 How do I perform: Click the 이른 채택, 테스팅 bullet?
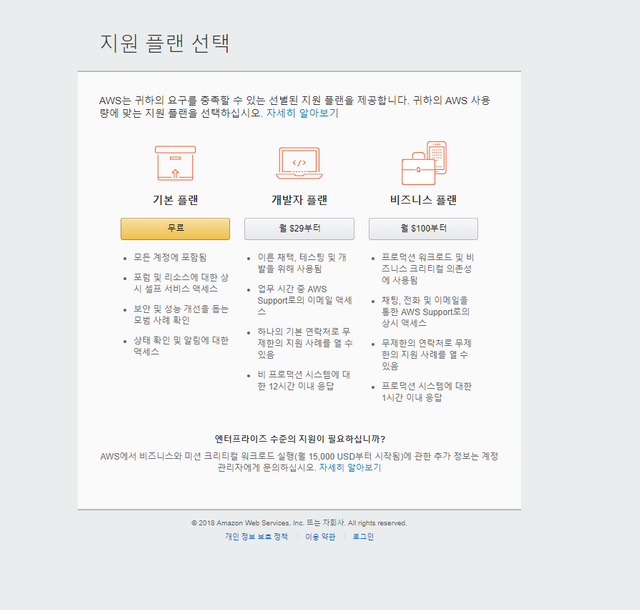tap(302, 263)
